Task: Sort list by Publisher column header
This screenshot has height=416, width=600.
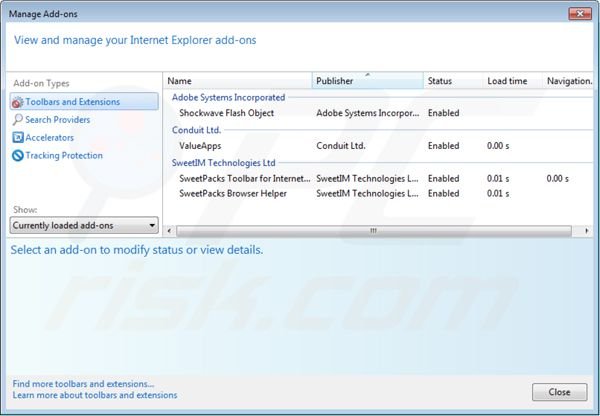Action: click(x=368, y=81)
